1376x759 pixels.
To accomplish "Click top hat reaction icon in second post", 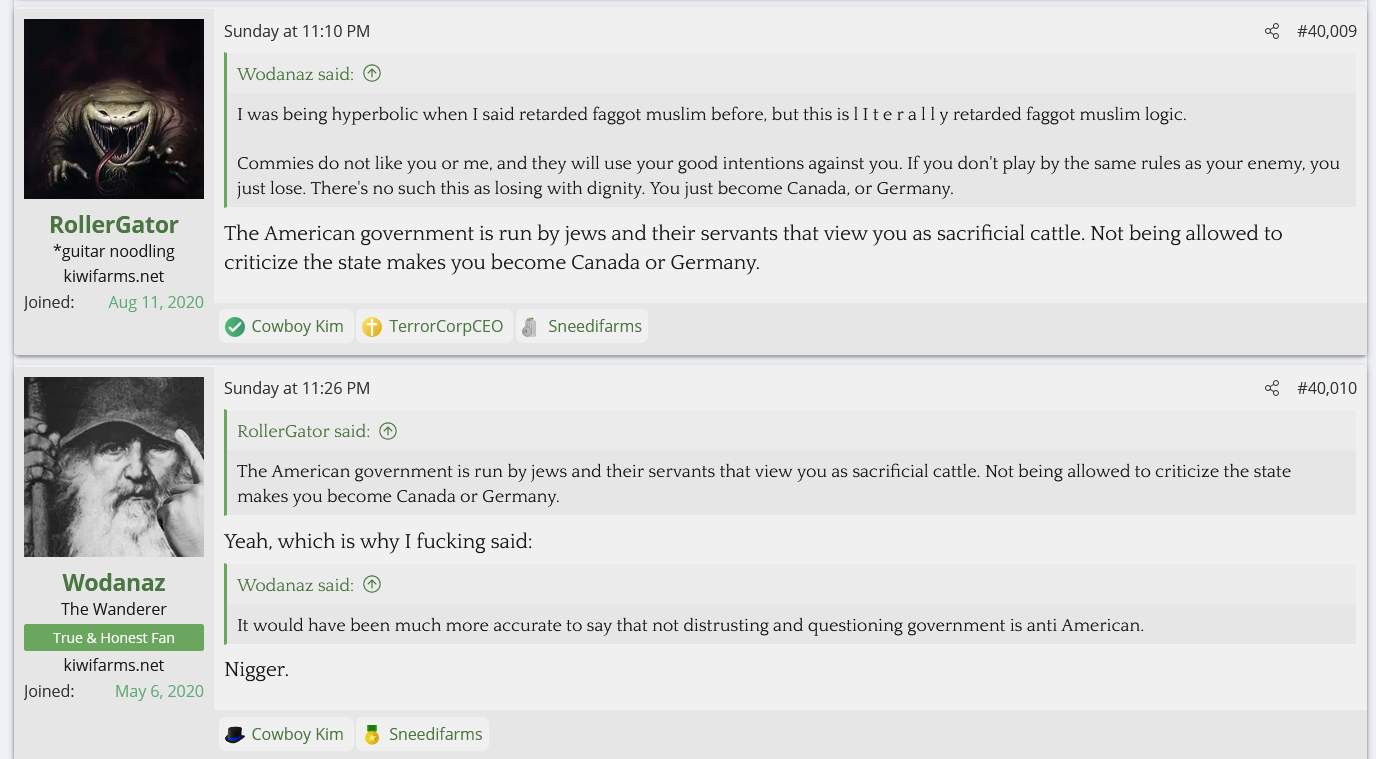I will tap(235, 734).
